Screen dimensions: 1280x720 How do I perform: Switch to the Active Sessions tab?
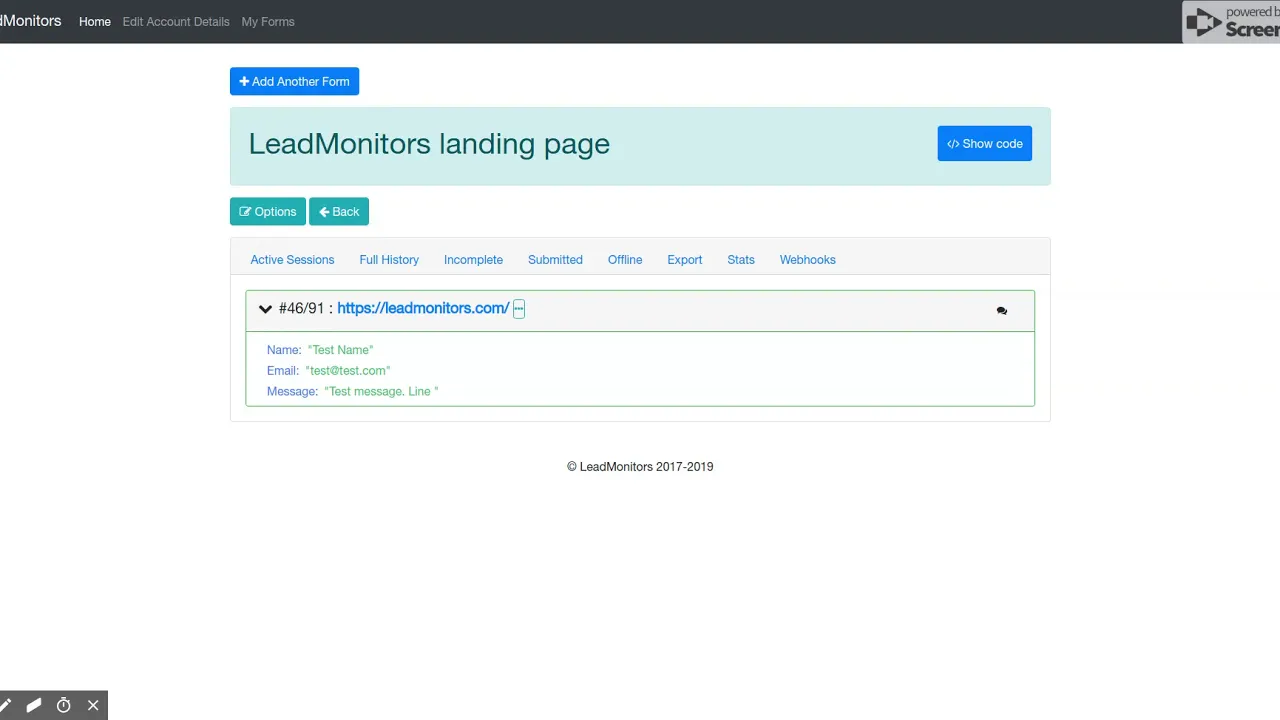(292, 260)
